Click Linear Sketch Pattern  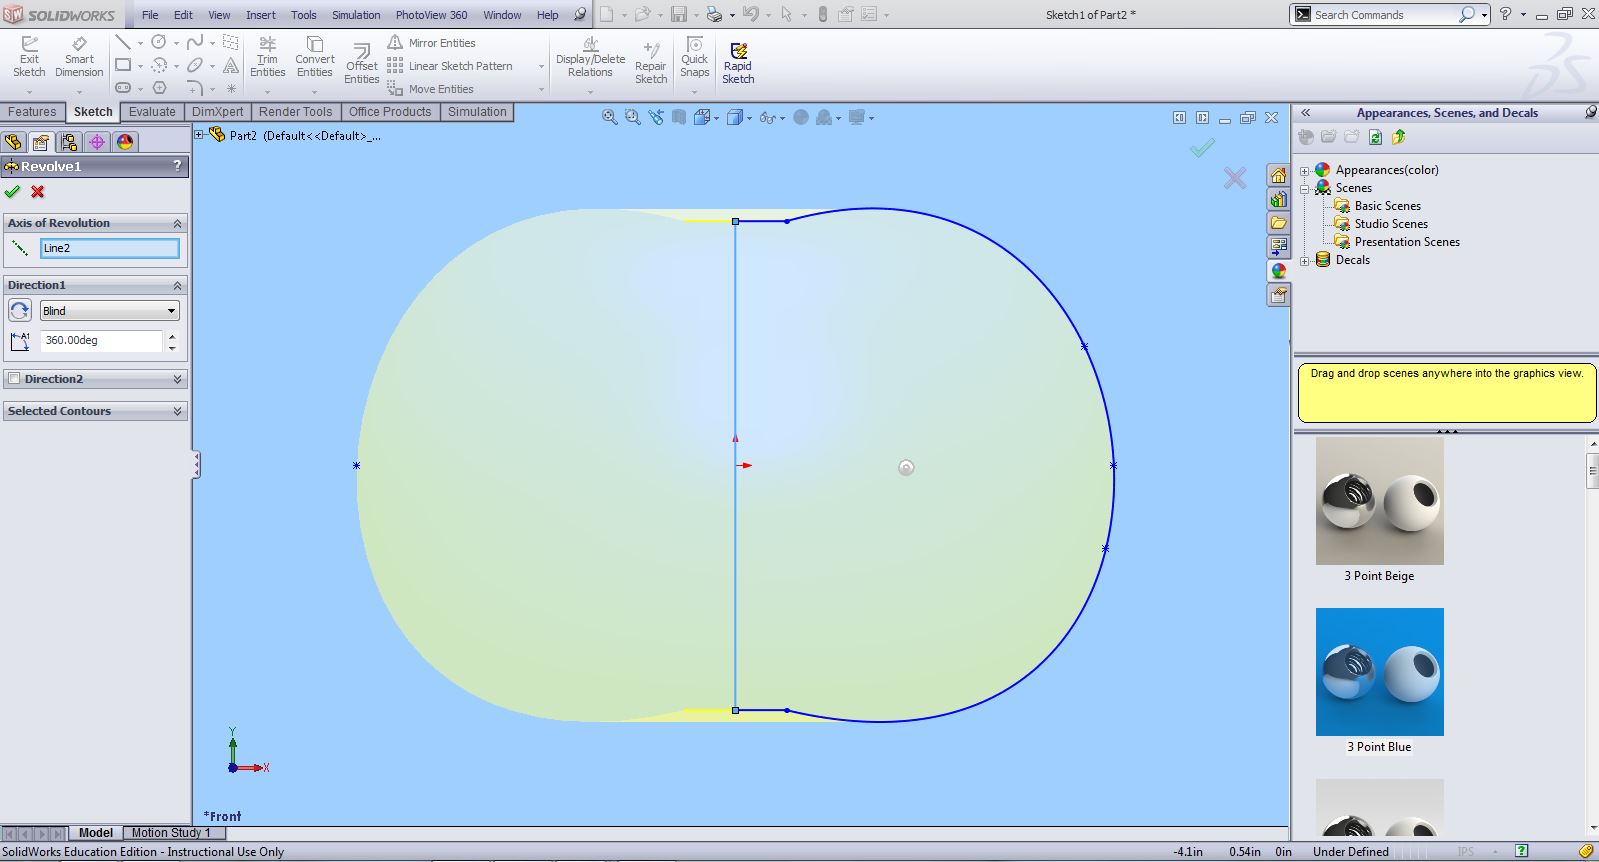[450, 66]
